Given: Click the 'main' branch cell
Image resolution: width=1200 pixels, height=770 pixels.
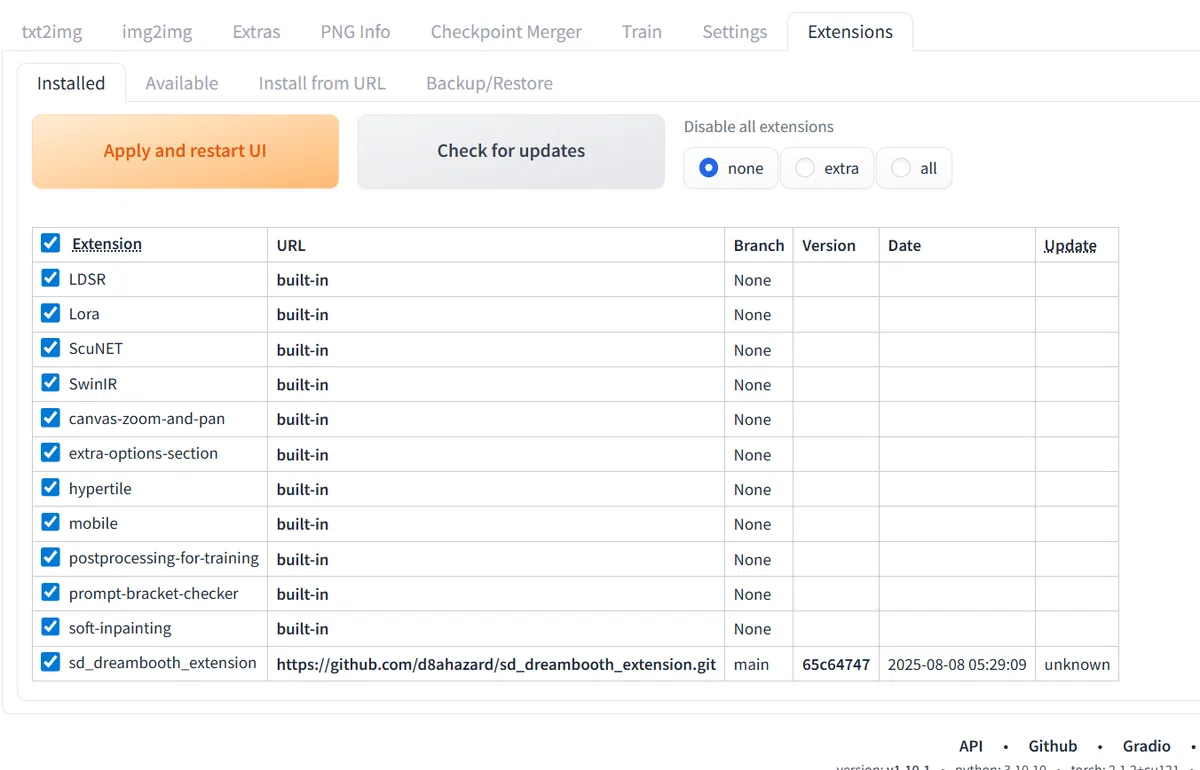Looking at the screenshot, I should (751, 664).
